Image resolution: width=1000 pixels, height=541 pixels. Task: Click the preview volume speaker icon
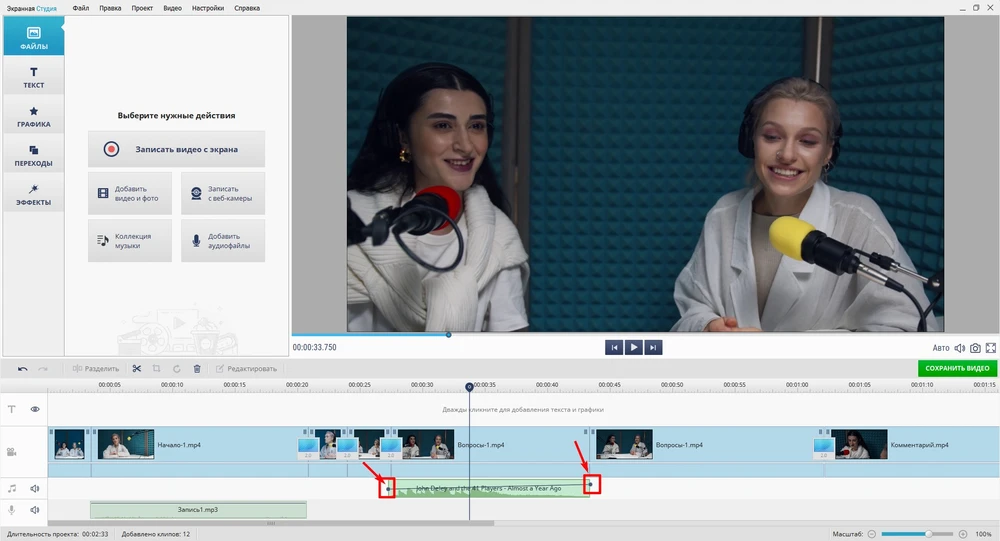tap(960, 348)
